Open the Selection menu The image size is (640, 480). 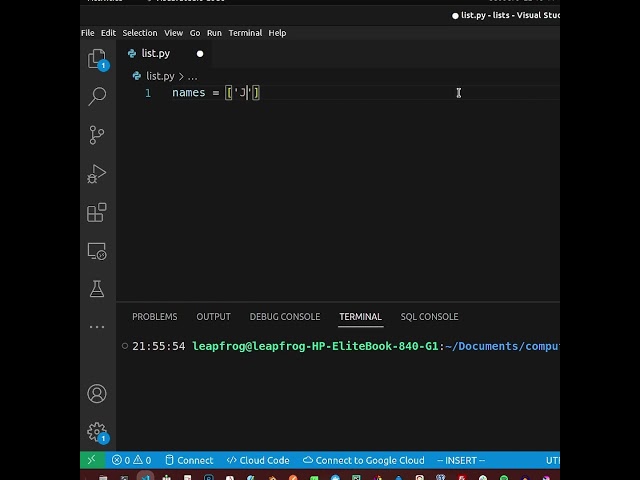[x=140, y=33]
